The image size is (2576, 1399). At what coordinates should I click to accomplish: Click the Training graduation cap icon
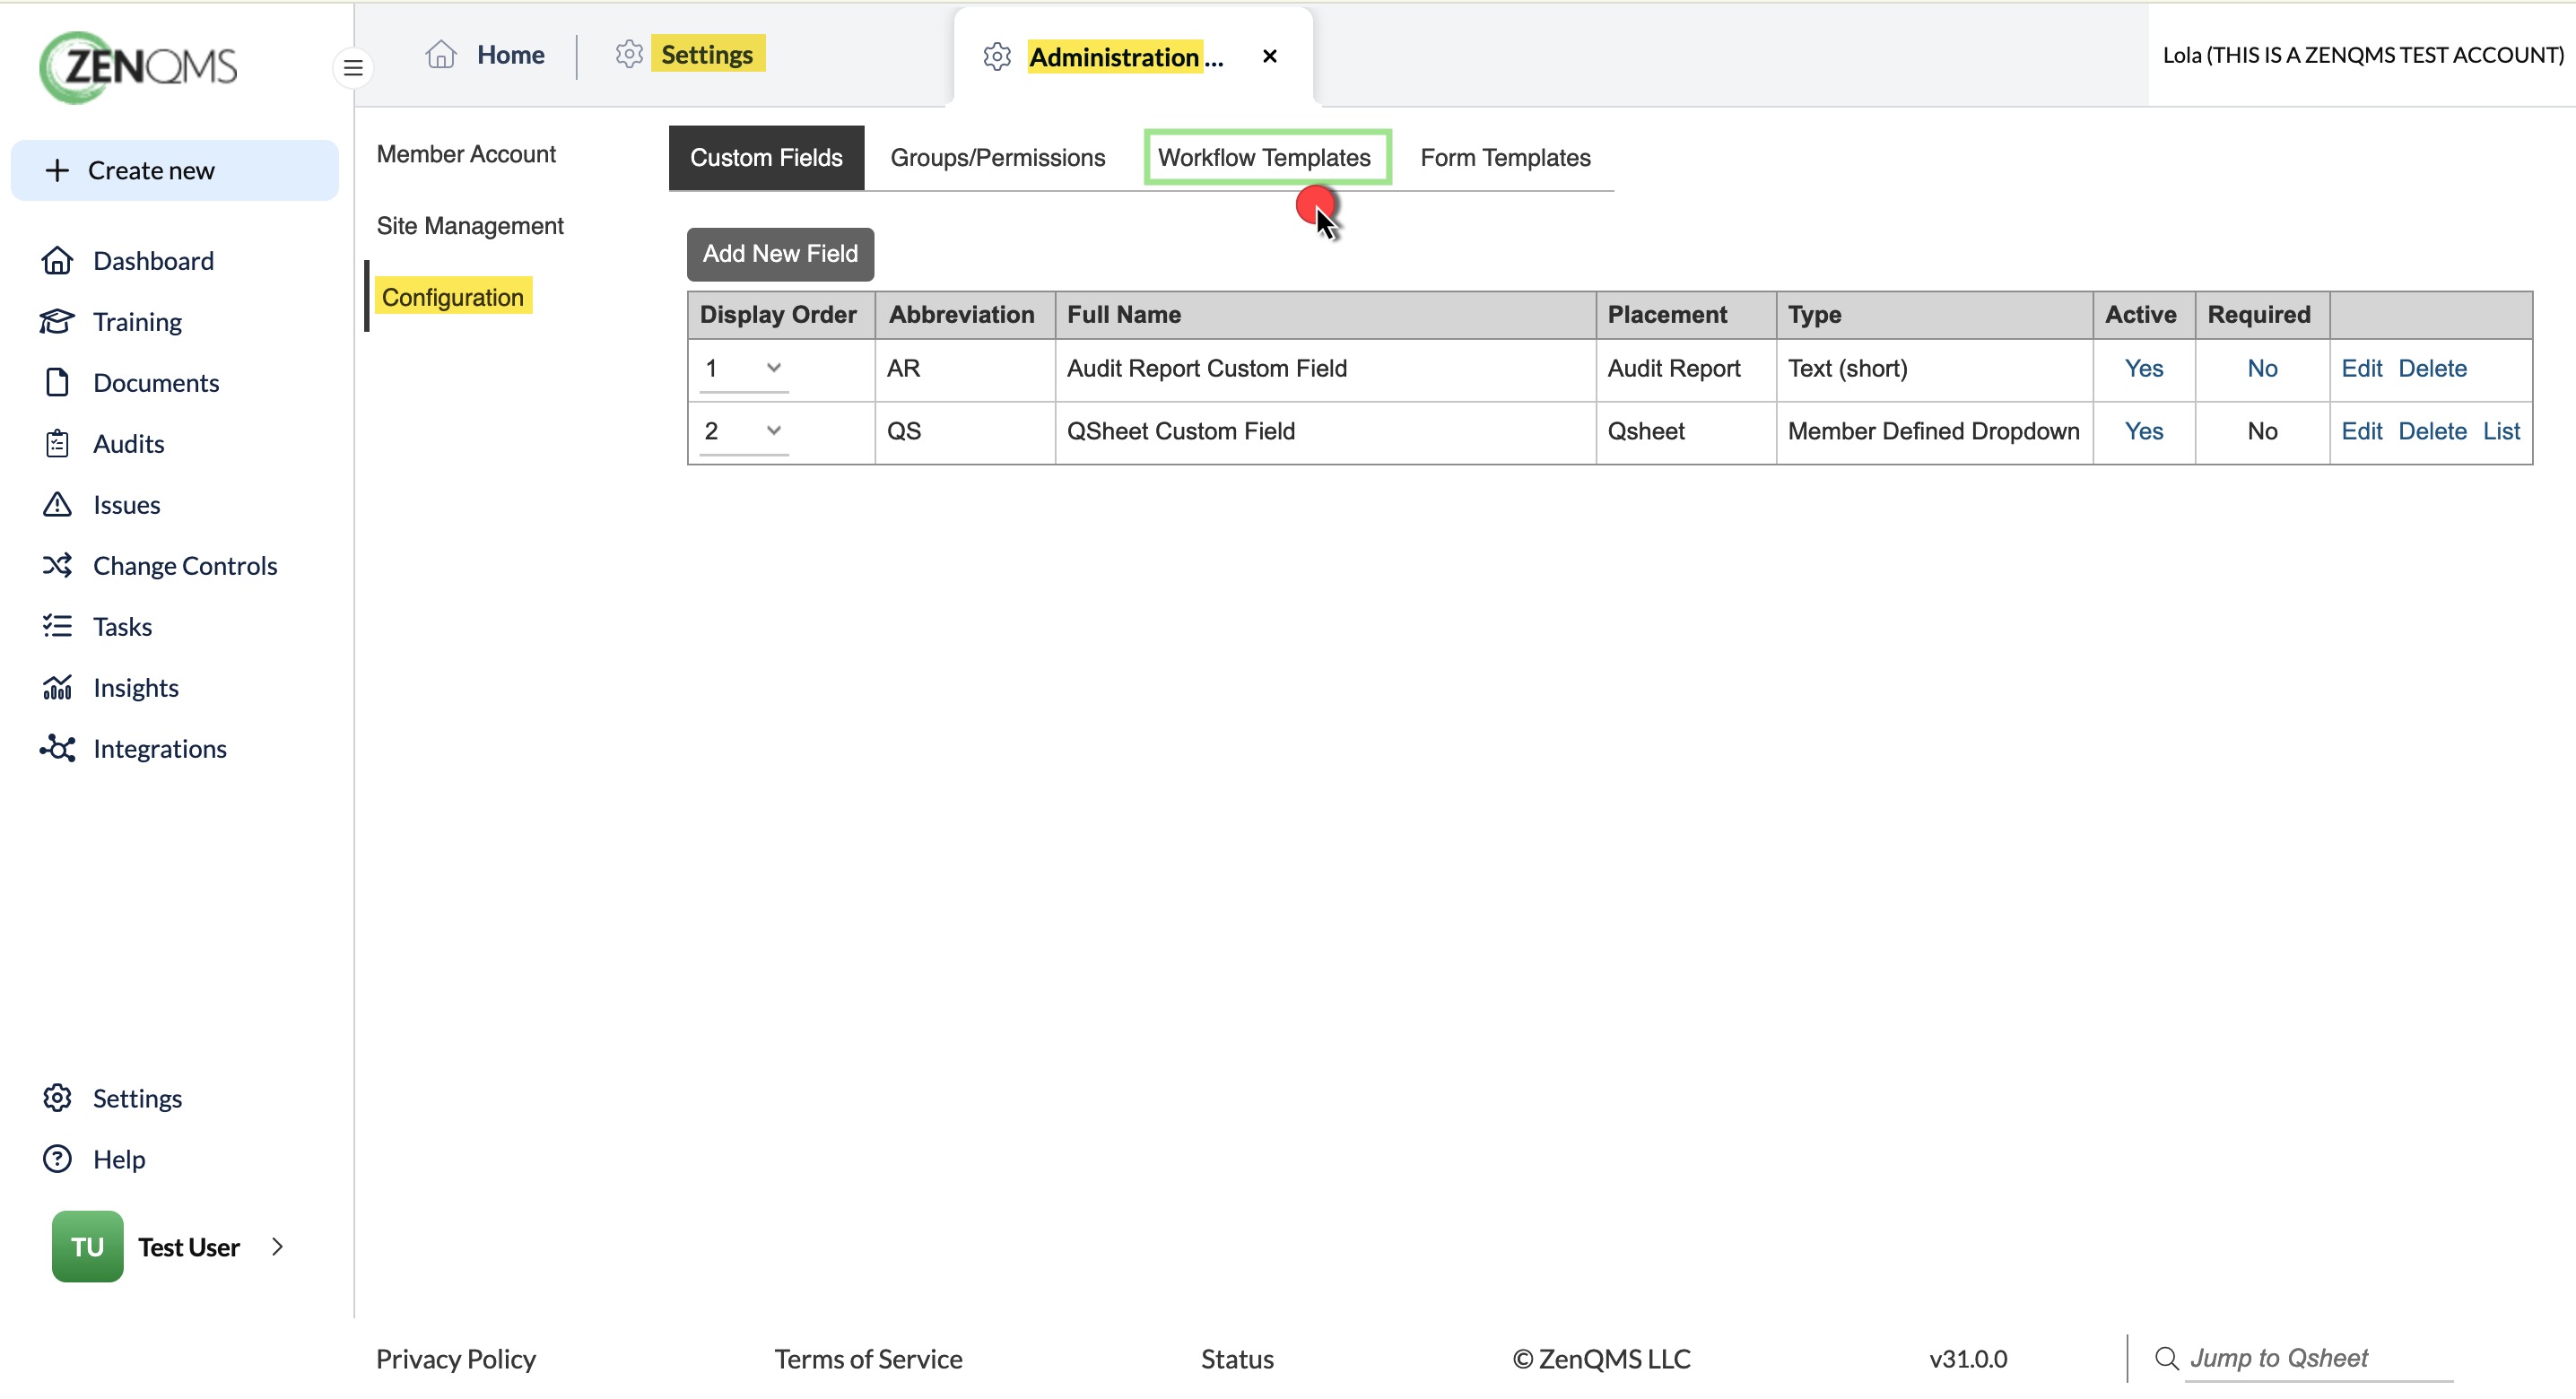point(57,322)
